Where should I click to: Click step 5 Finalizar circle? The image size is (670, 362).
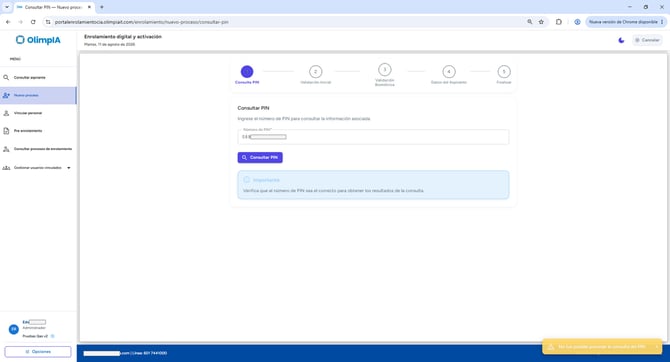tap(504, 71)
